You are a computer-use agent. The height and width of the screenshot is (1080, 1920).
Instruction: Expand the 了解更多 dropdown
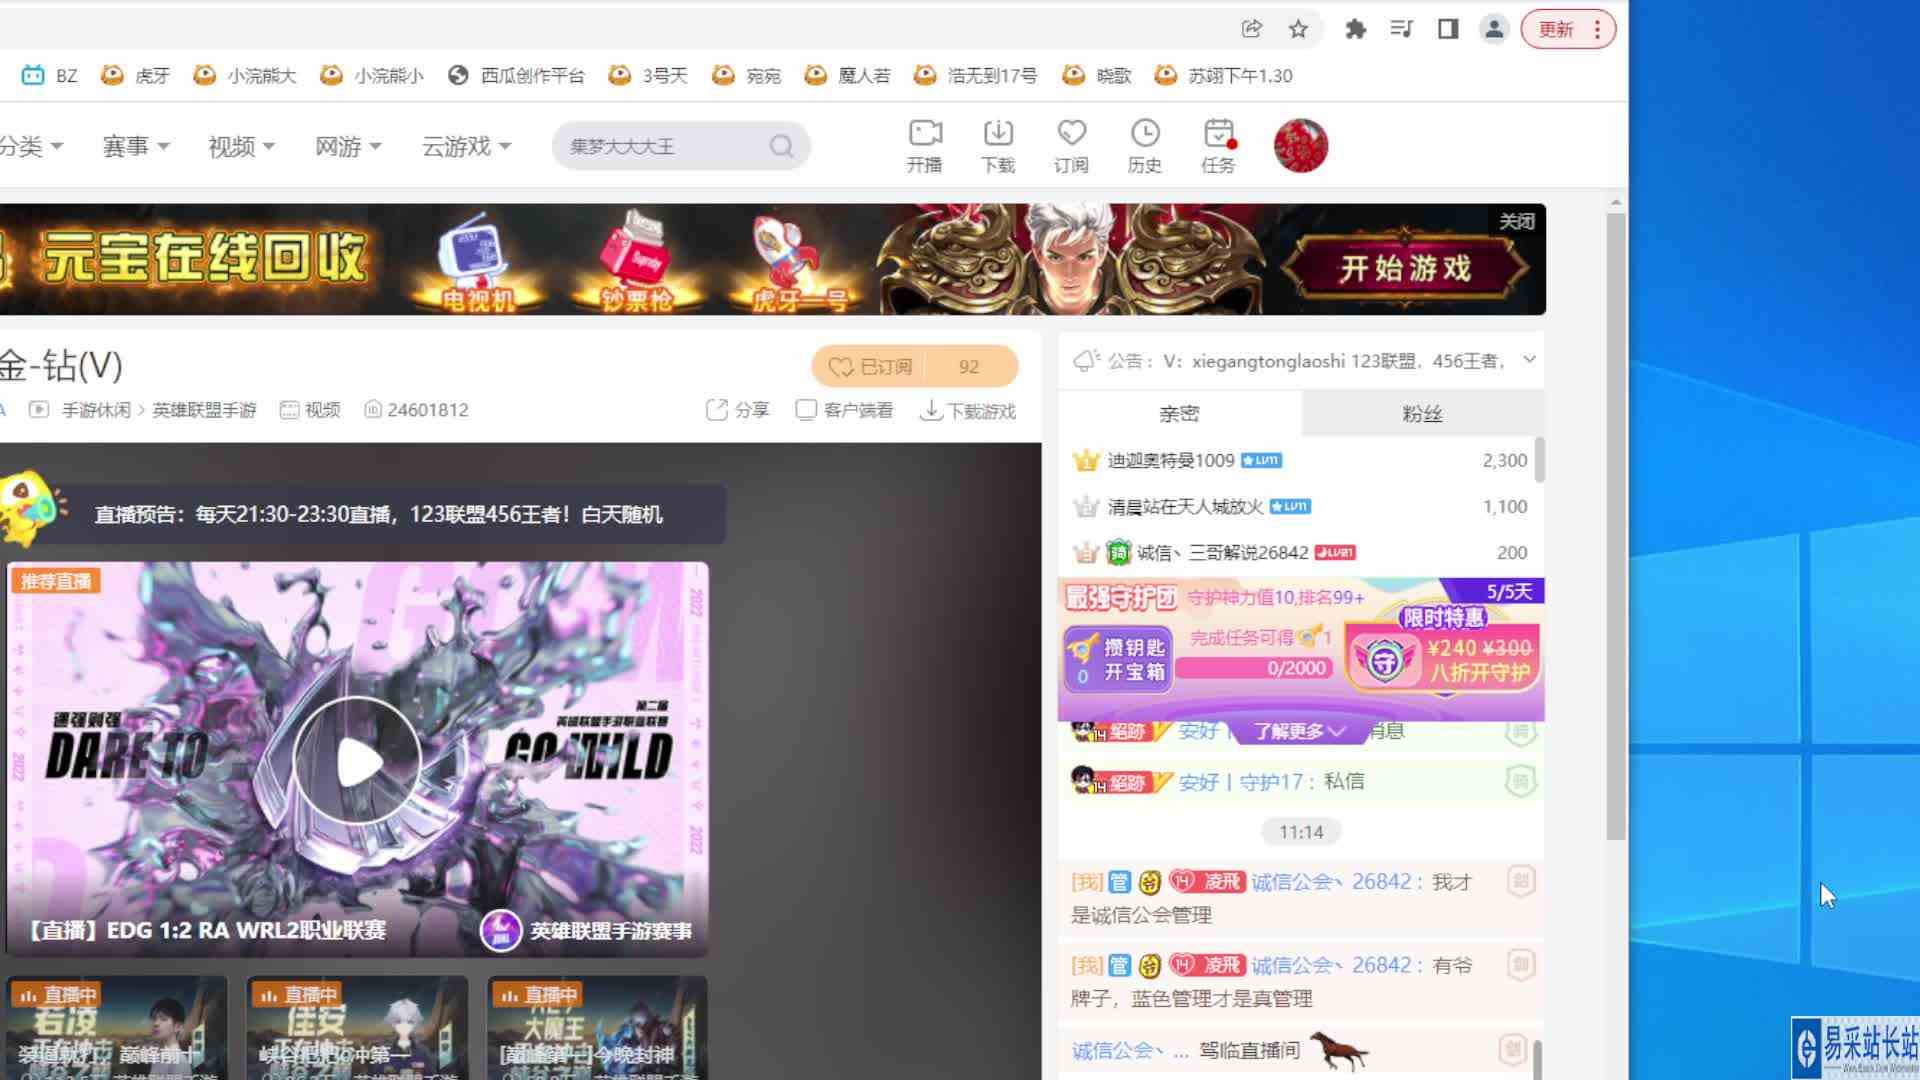[1299, 731]
